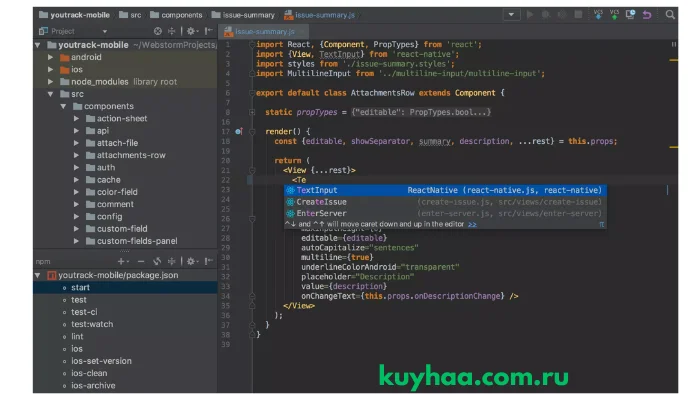Viewport: 700px width, 394px height.
Task: Click components breadcrumb in navigation bar
Action: pos(176,15)
